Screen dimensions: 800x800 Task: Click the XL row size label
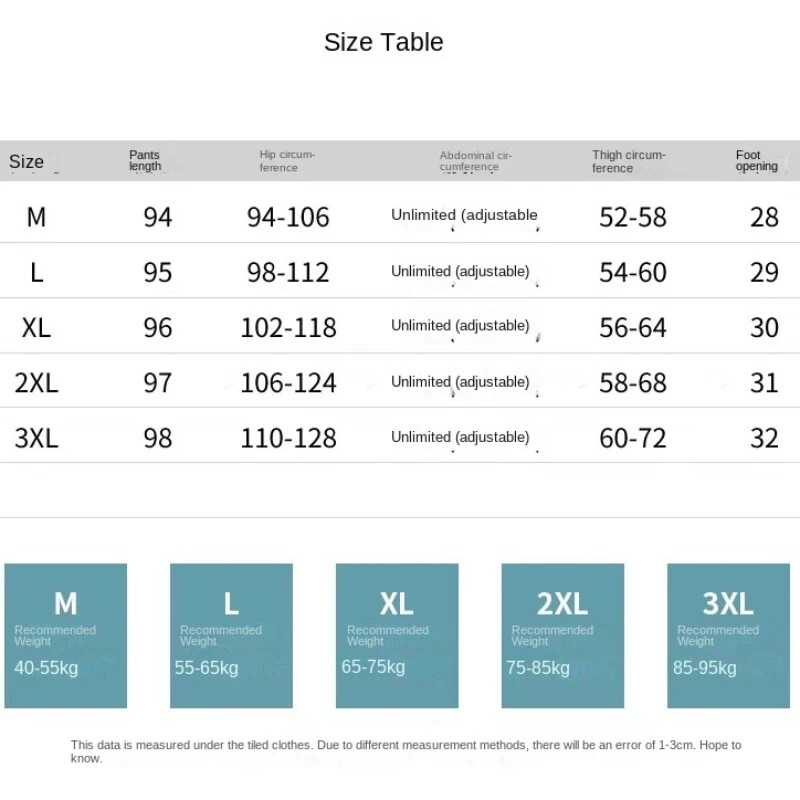[x=36, y=328]
